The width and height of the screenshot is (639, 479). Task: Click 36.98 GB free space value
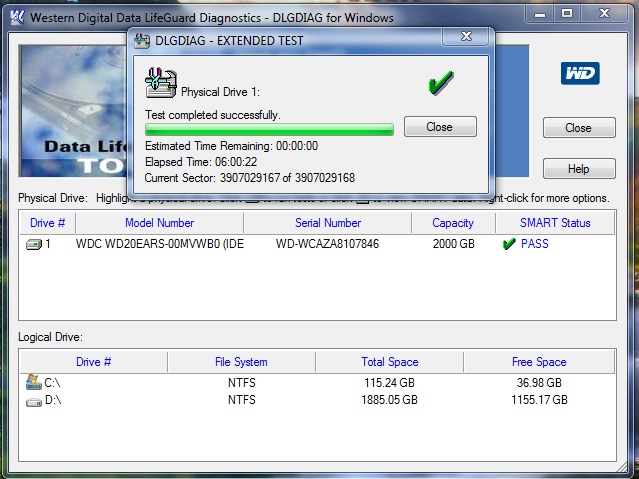(x=539, y=383)
